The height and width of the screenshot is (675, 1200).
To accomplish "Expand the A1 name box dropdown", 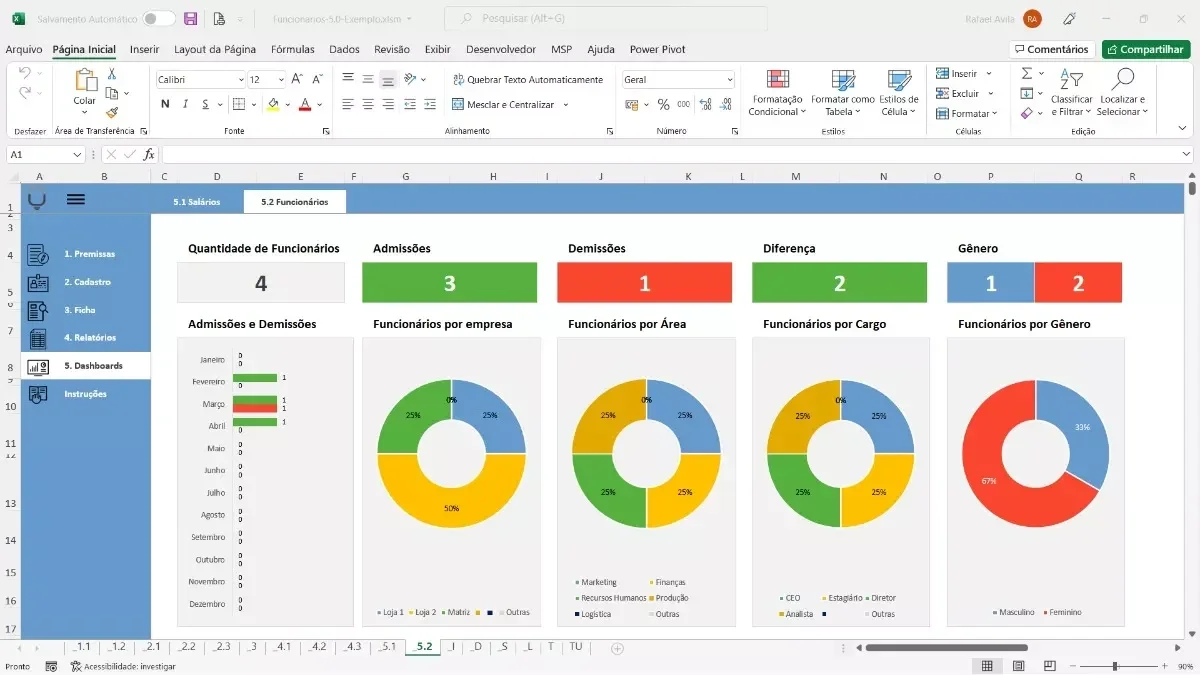I will [77, 155].
